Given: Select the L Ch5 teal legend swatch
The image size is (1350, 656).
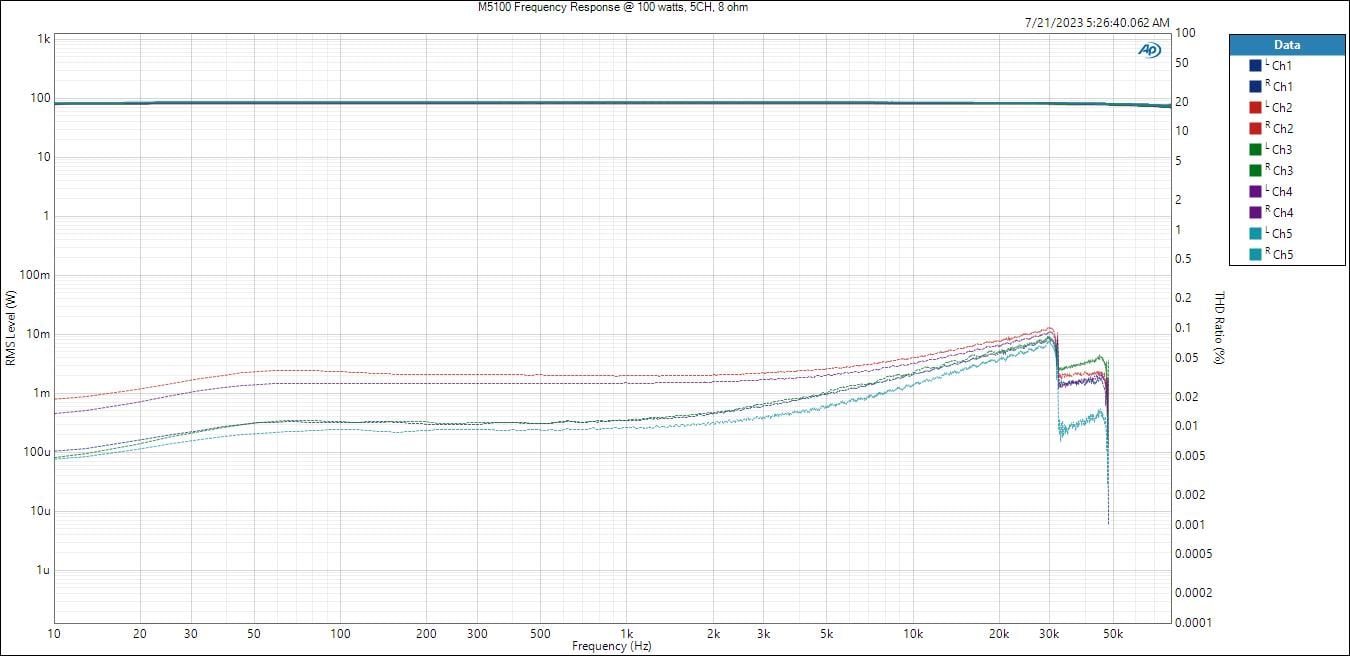Looking at the screenshot, I should pyautogui.click(x=1255, y=234).
